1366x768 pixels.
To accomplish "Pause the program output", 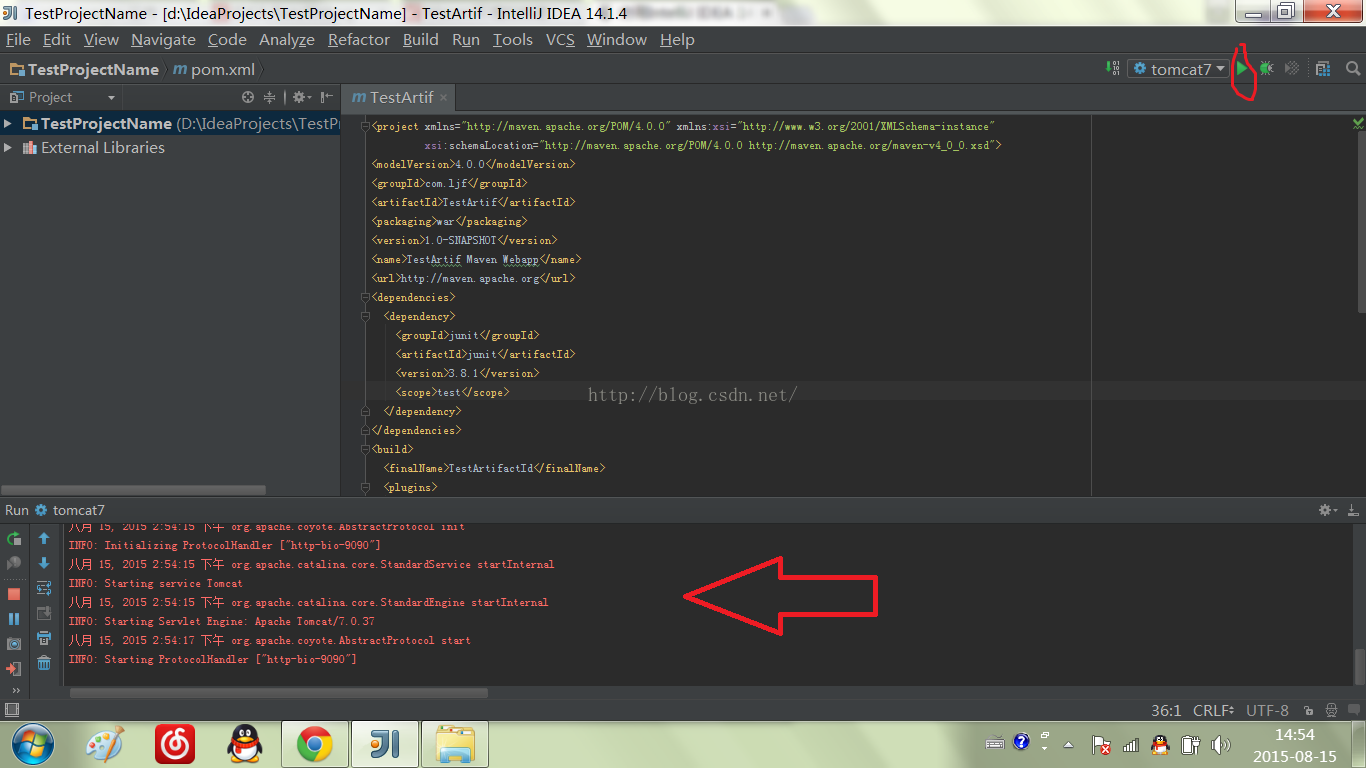I will 14,619.
